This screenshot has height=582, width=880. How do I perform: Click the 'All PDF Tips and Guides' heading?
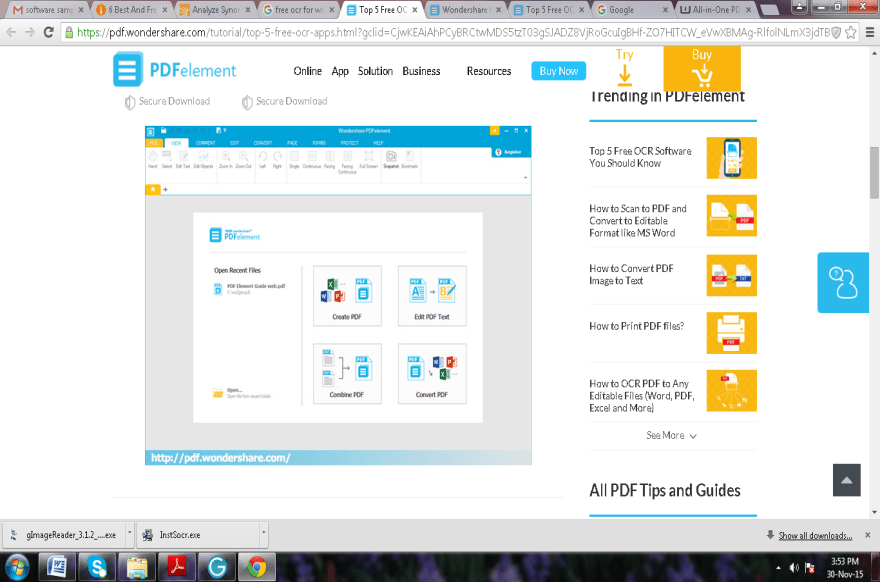pyautogui.click(x=665, y=491)
